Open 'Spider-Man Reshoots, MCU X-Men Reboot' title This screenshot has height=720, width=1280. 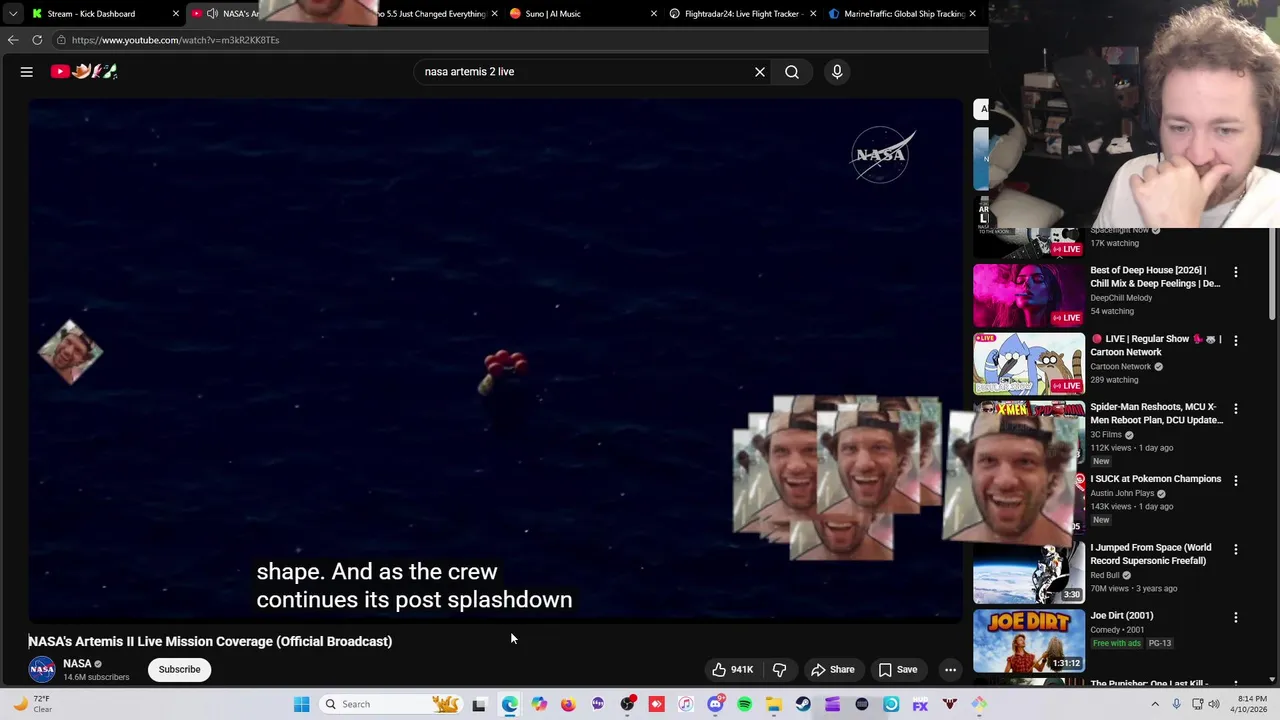coord(1156,414)
